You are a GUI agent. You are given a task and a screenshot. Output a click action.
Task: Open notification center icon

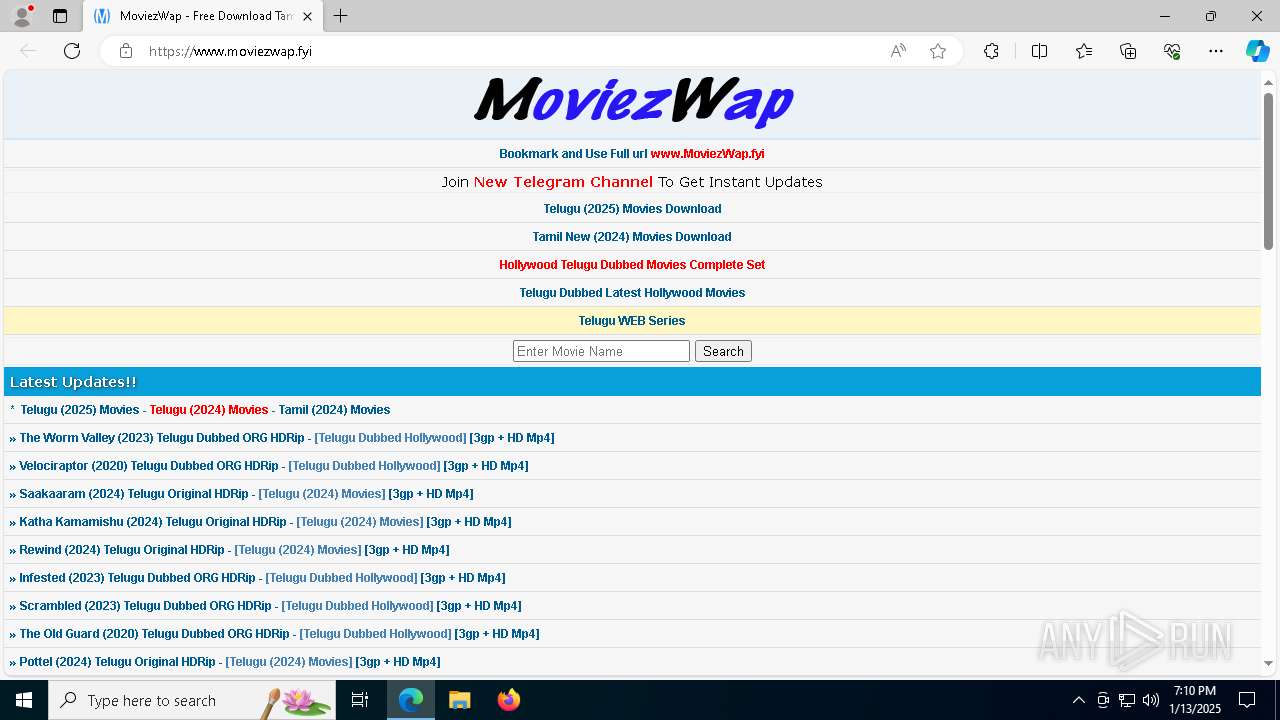pos(1247,700)
